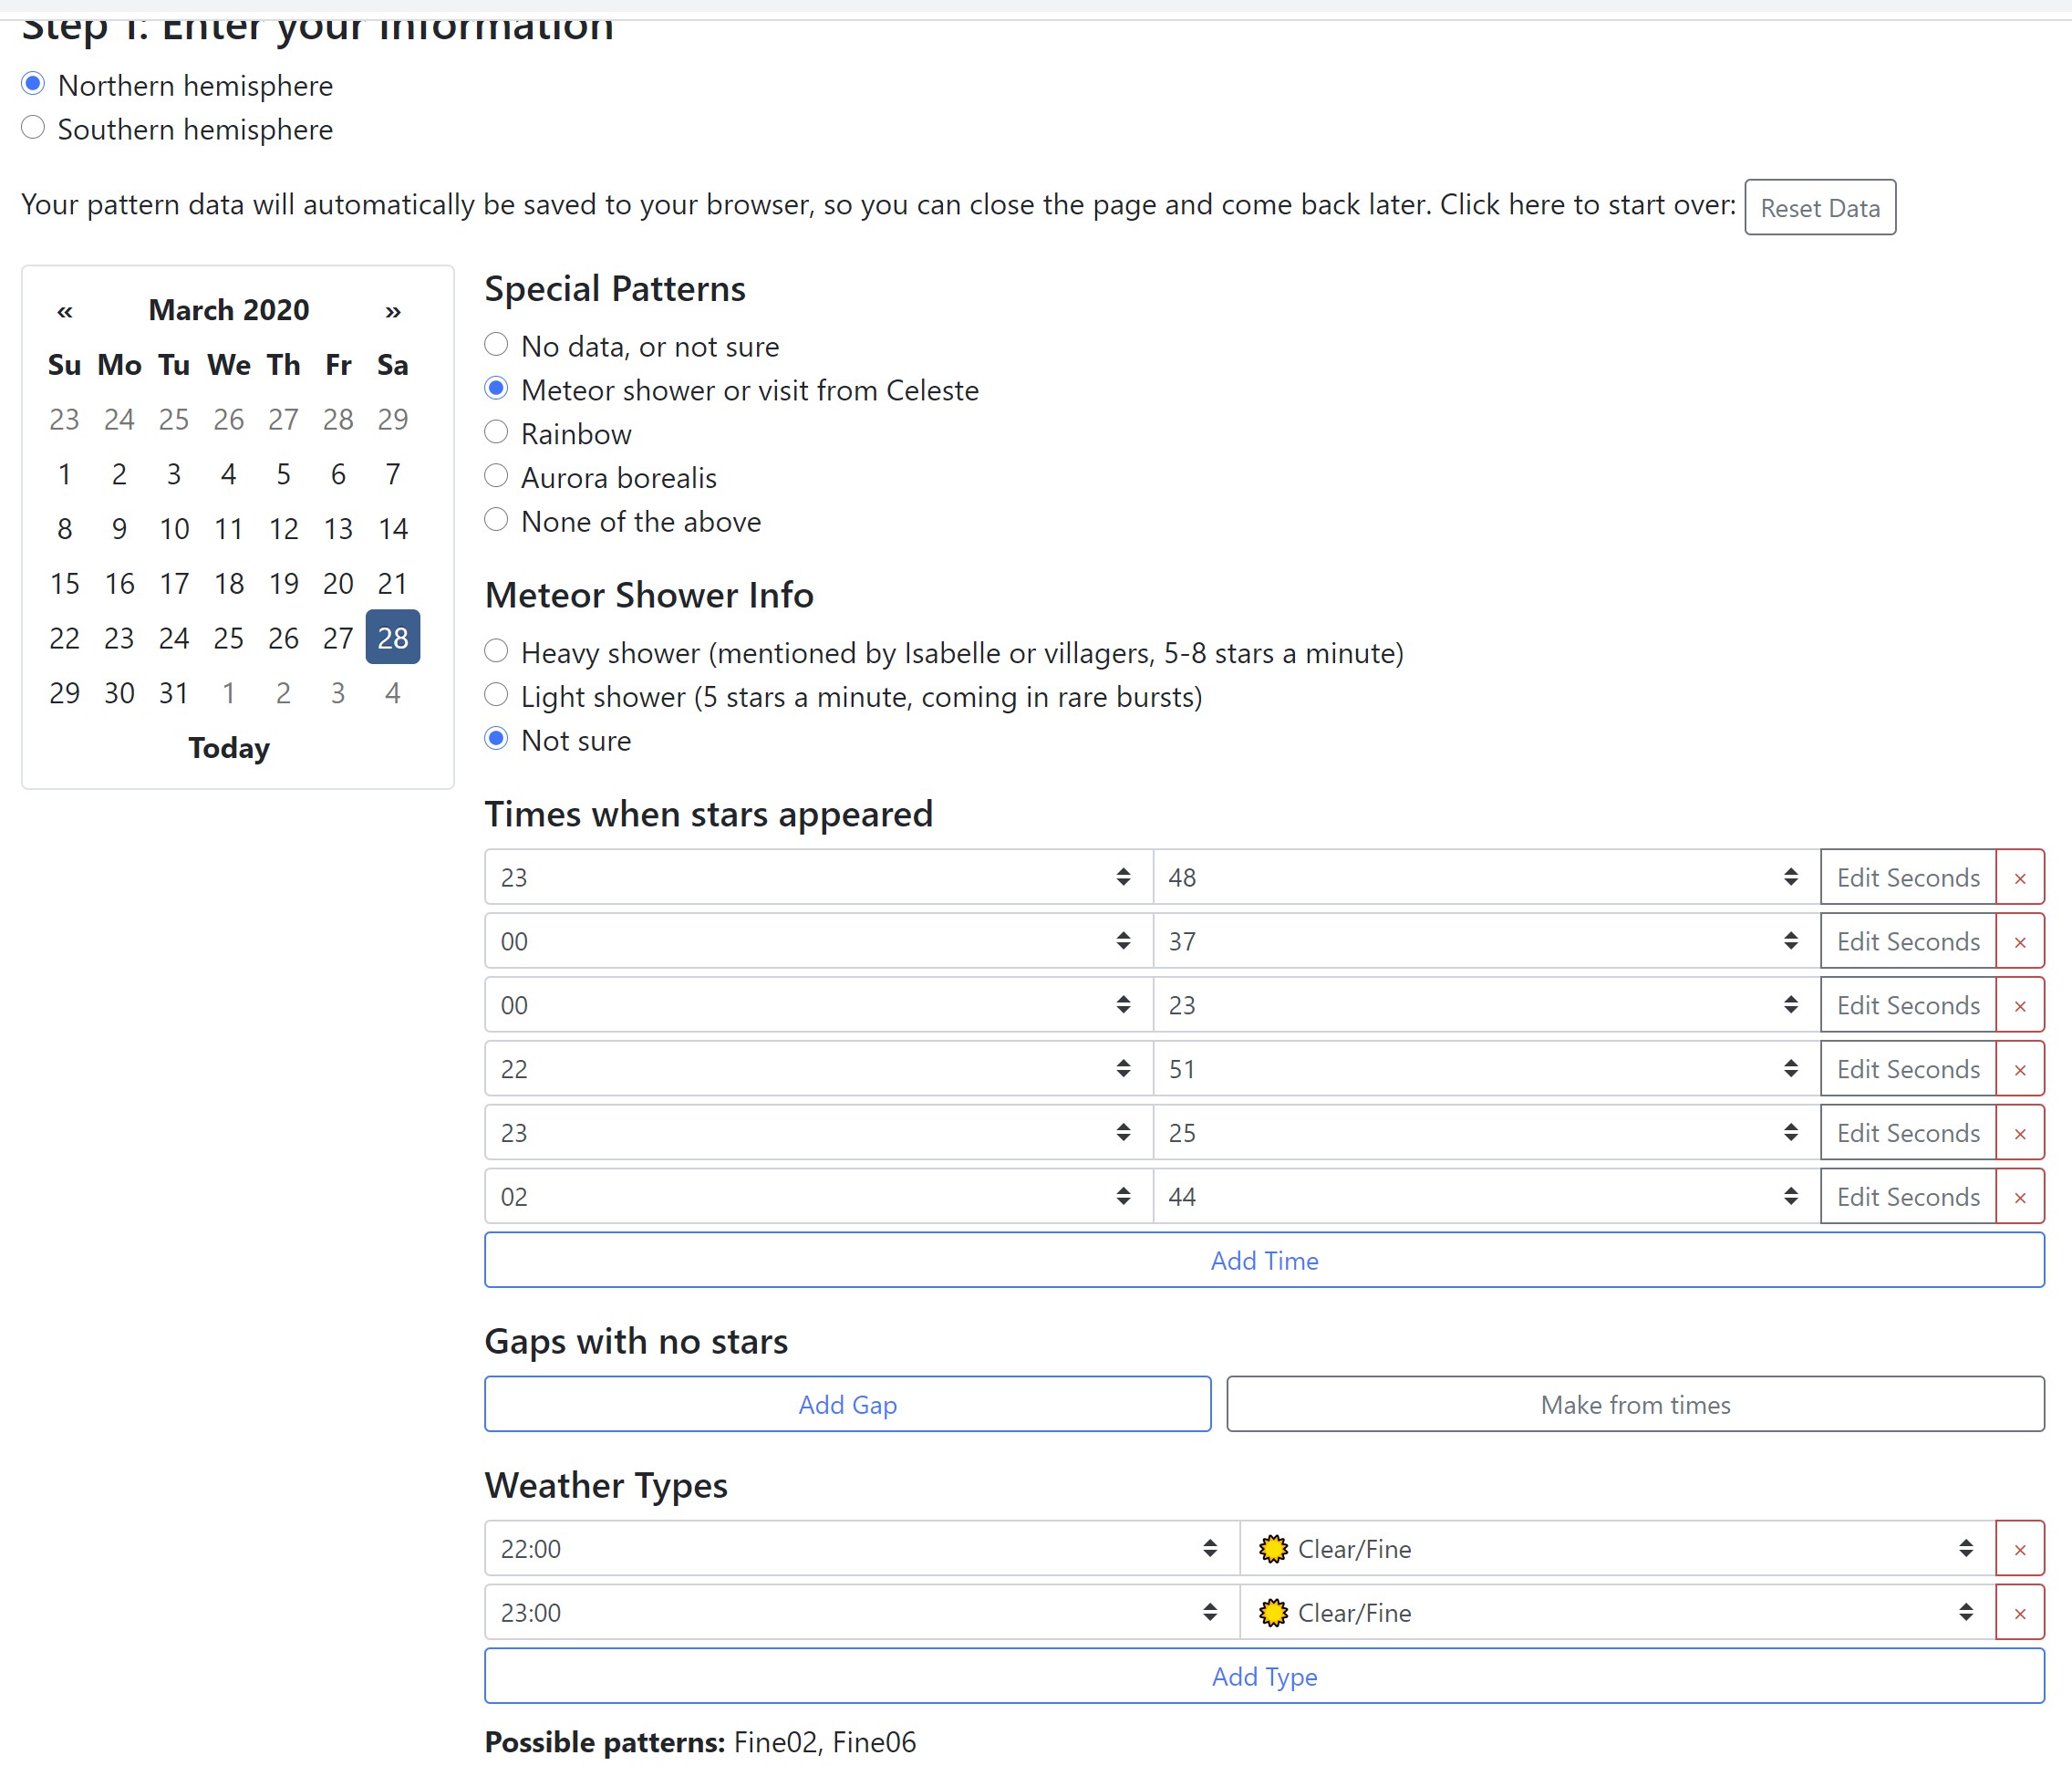2072x1776 pixels.
Task: Remove the 02:44 star time entry
Action: [x=2019, y=1198]
